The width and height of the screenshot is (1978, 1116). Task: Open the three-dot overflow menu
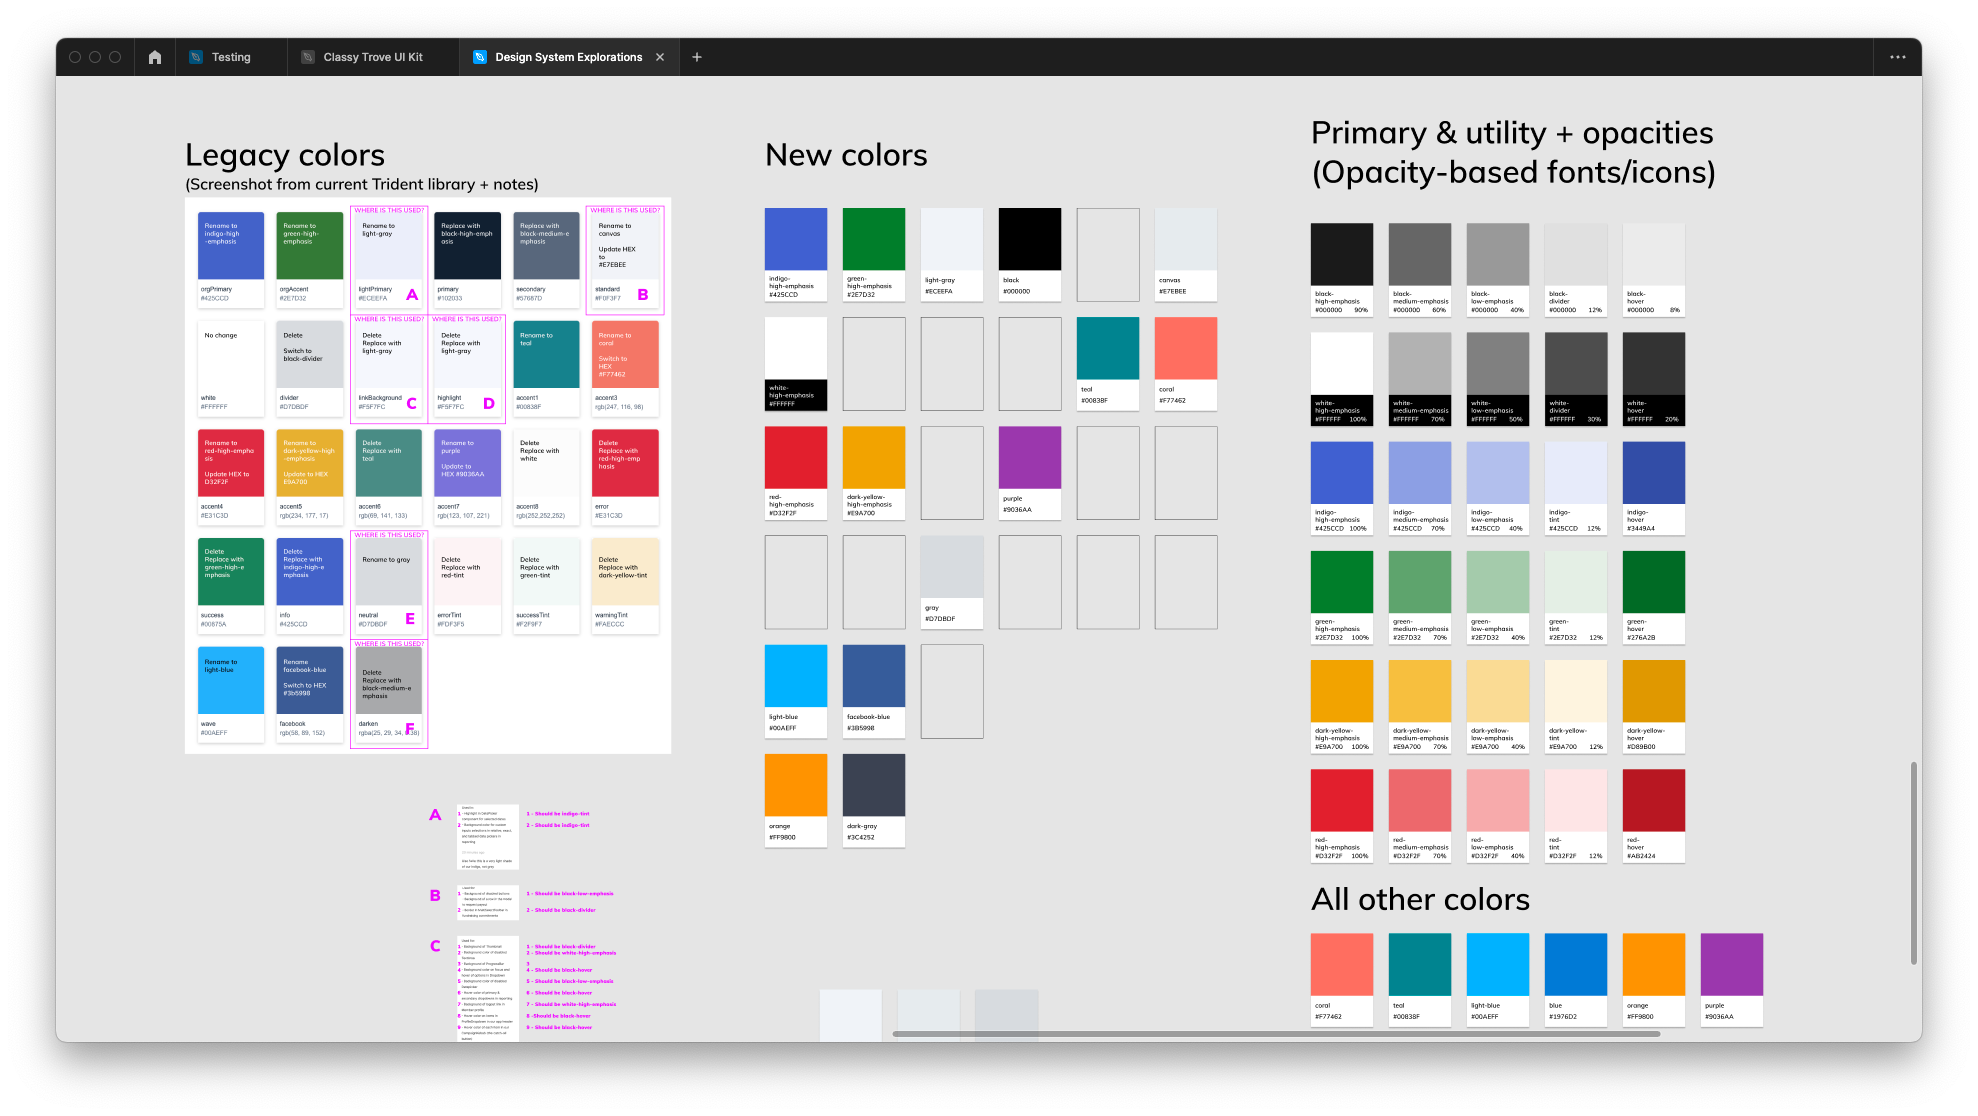1897,57
